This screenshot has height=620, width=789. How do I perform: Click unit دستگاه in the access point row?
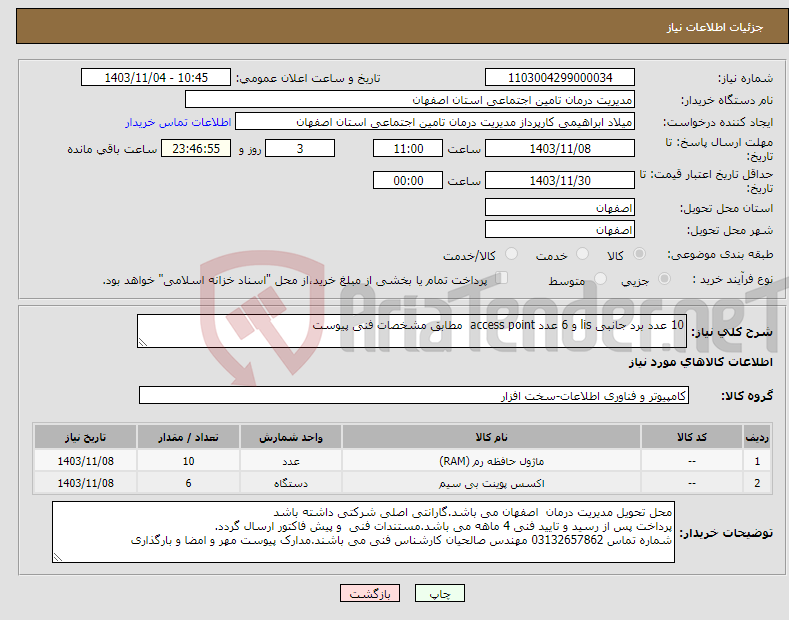[291, 483]
